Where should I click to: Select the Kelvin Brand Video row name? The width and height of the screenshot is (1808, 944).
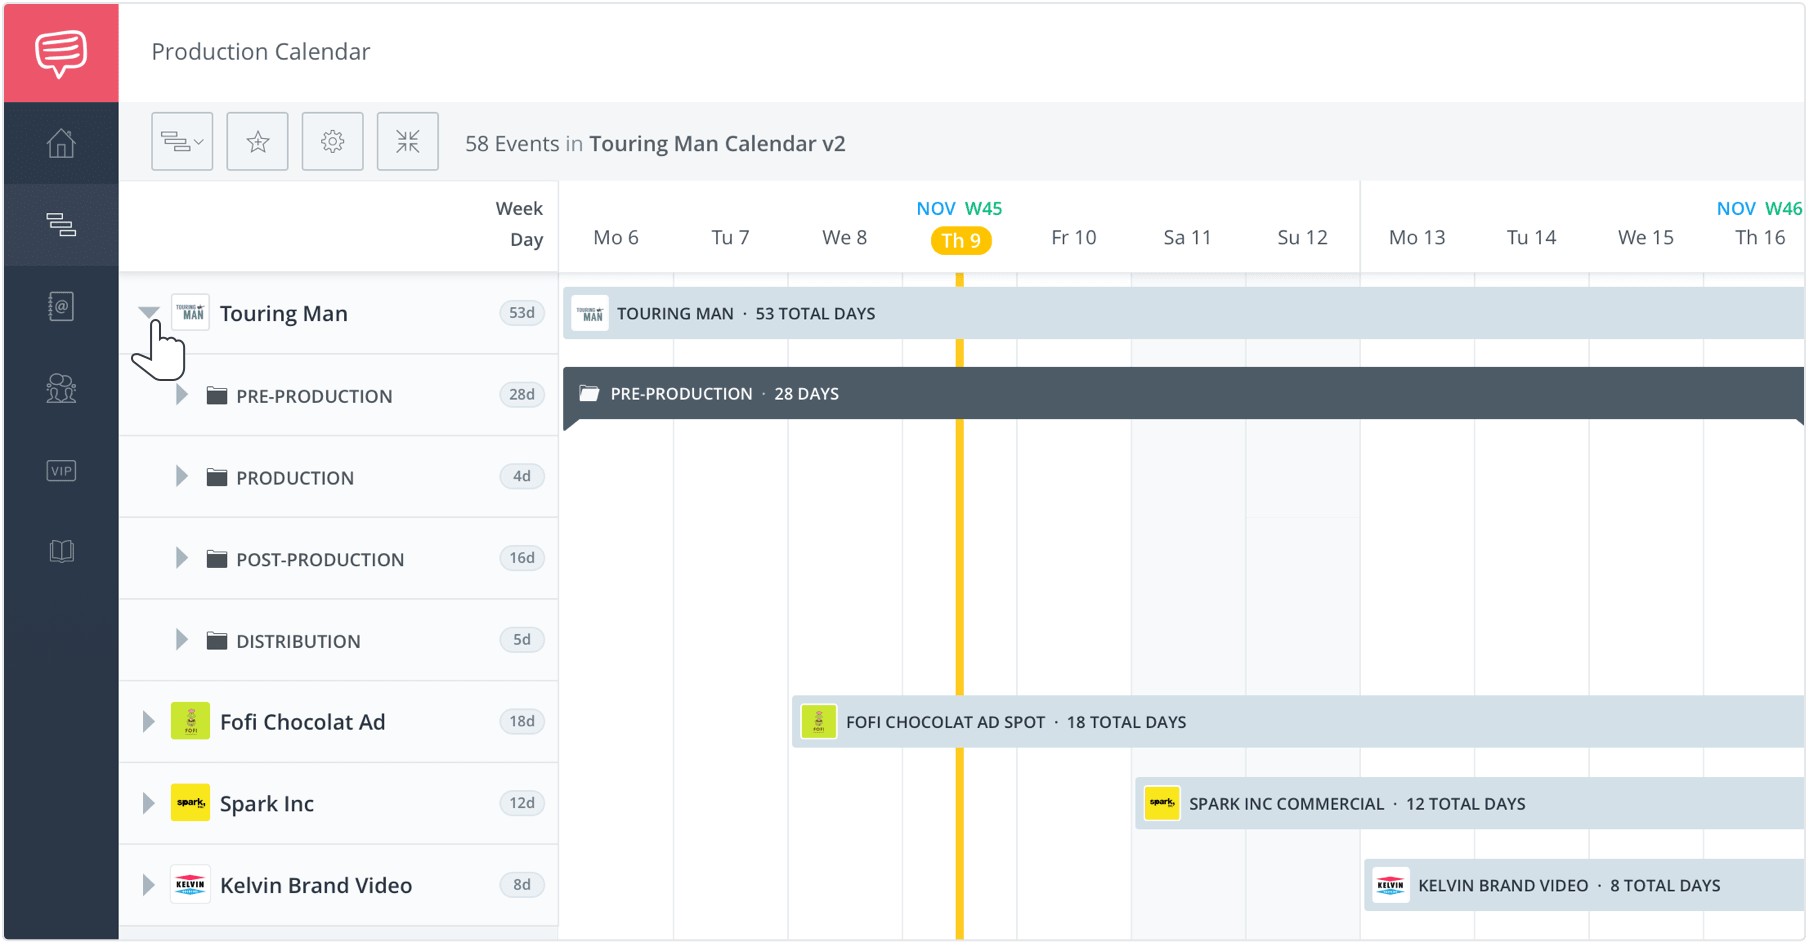pyautogui.click(x=316, y=886)
